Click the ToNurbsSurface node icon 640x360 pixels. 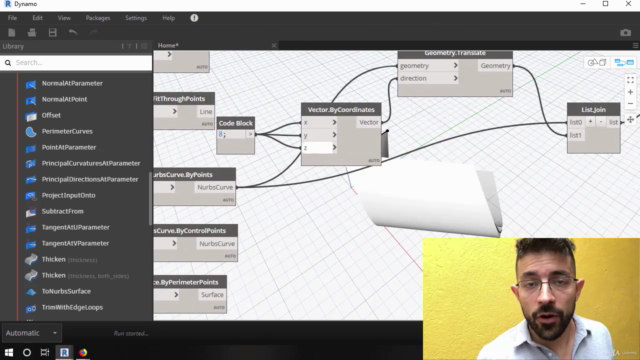click(x=31, y=292)
